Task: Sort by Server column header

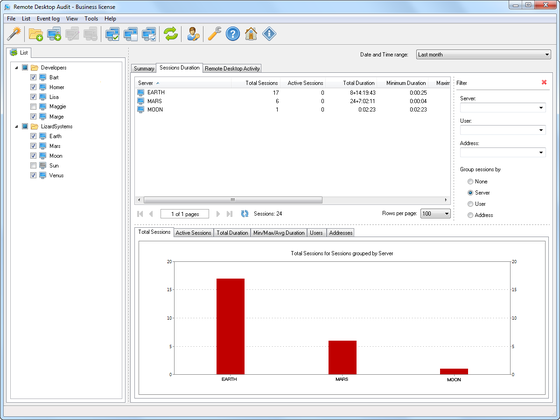Action: [183, 83]
